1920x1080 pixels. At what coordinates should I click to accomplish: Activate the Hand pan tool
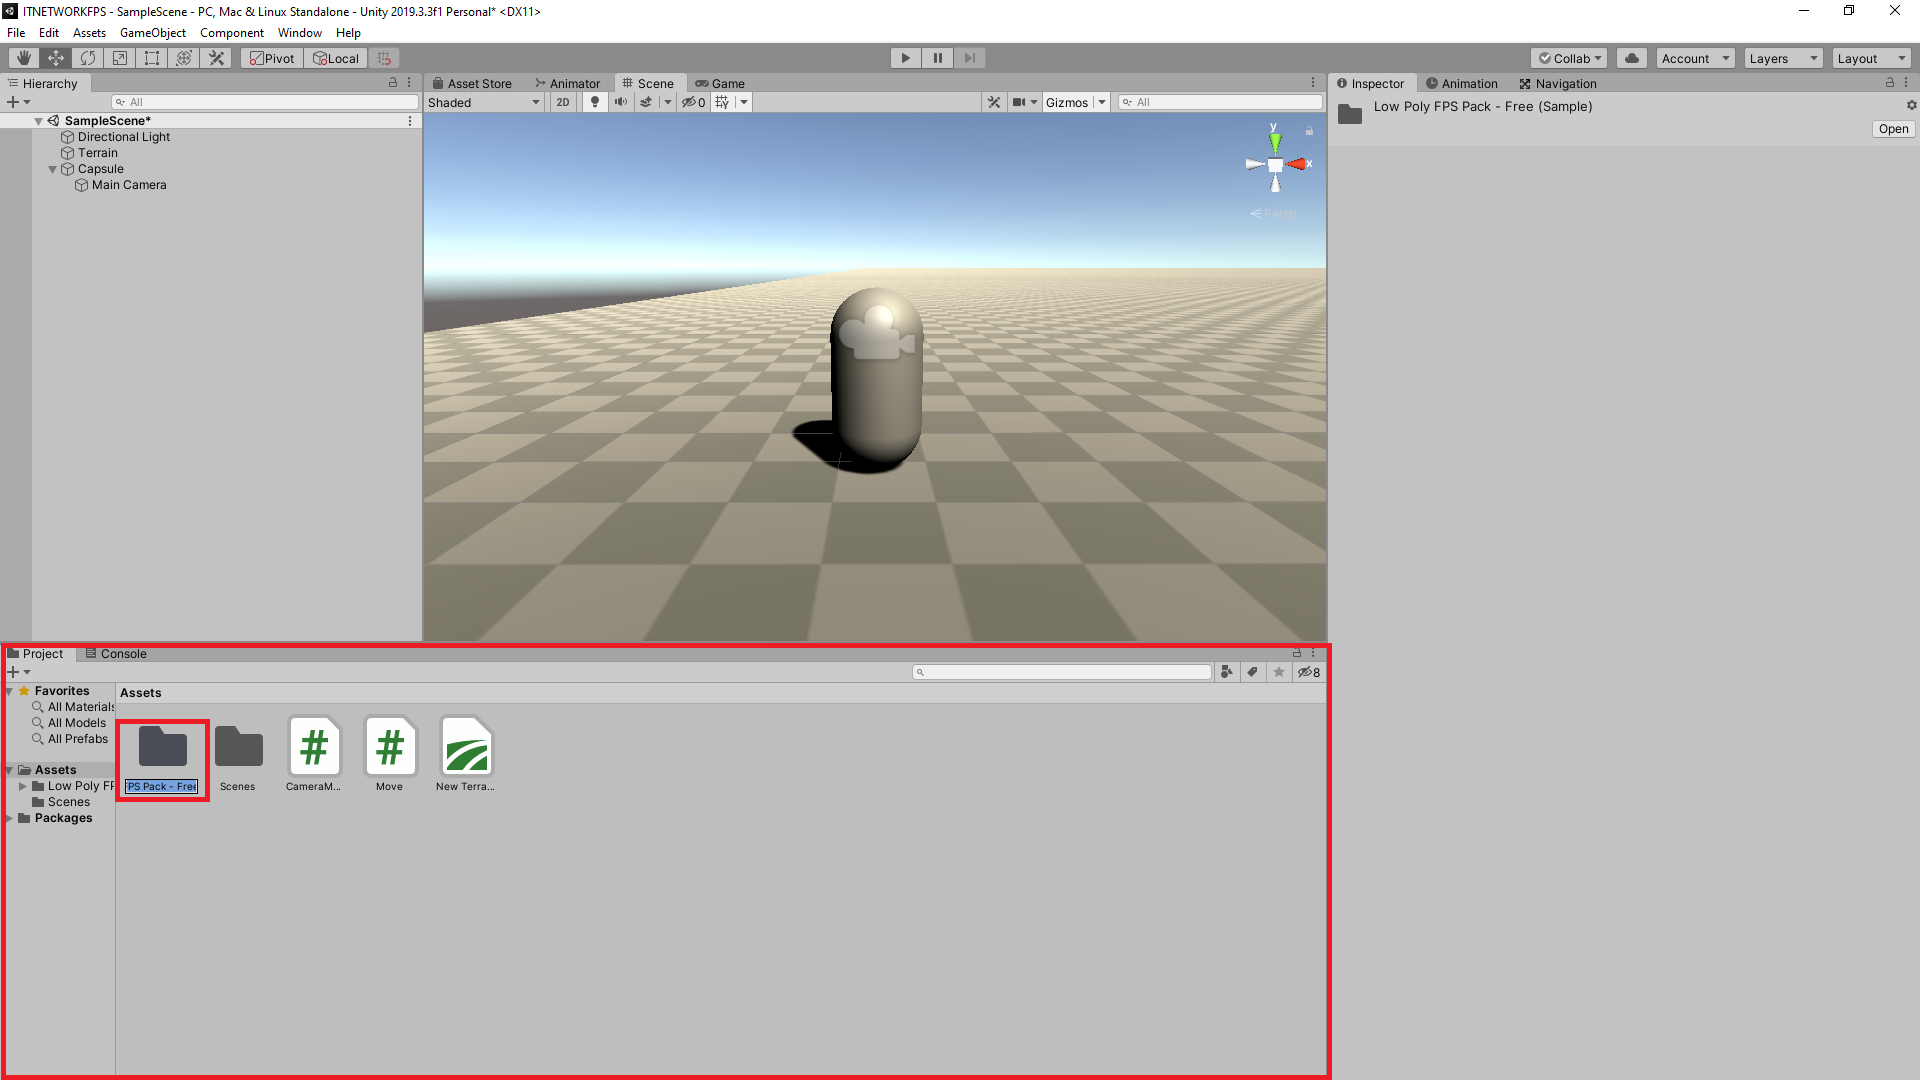click(x=22, y=57)
